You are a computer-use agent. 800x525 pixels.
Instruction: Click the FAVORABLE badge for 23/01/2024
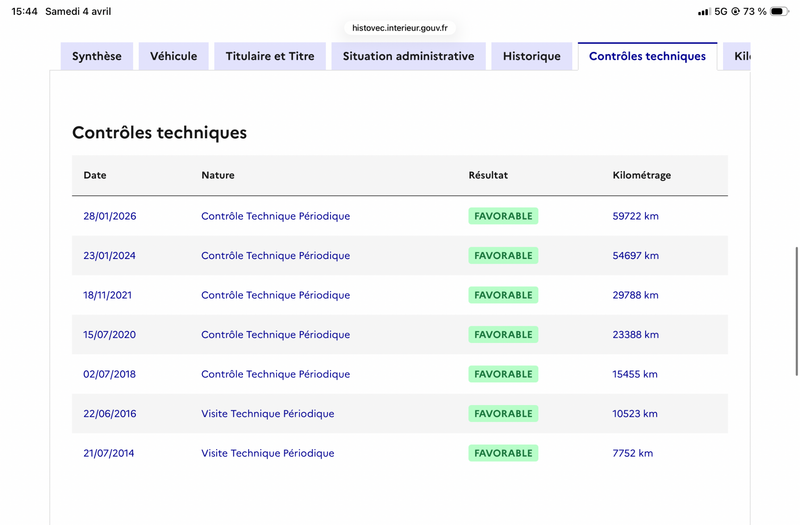(503, 256)
